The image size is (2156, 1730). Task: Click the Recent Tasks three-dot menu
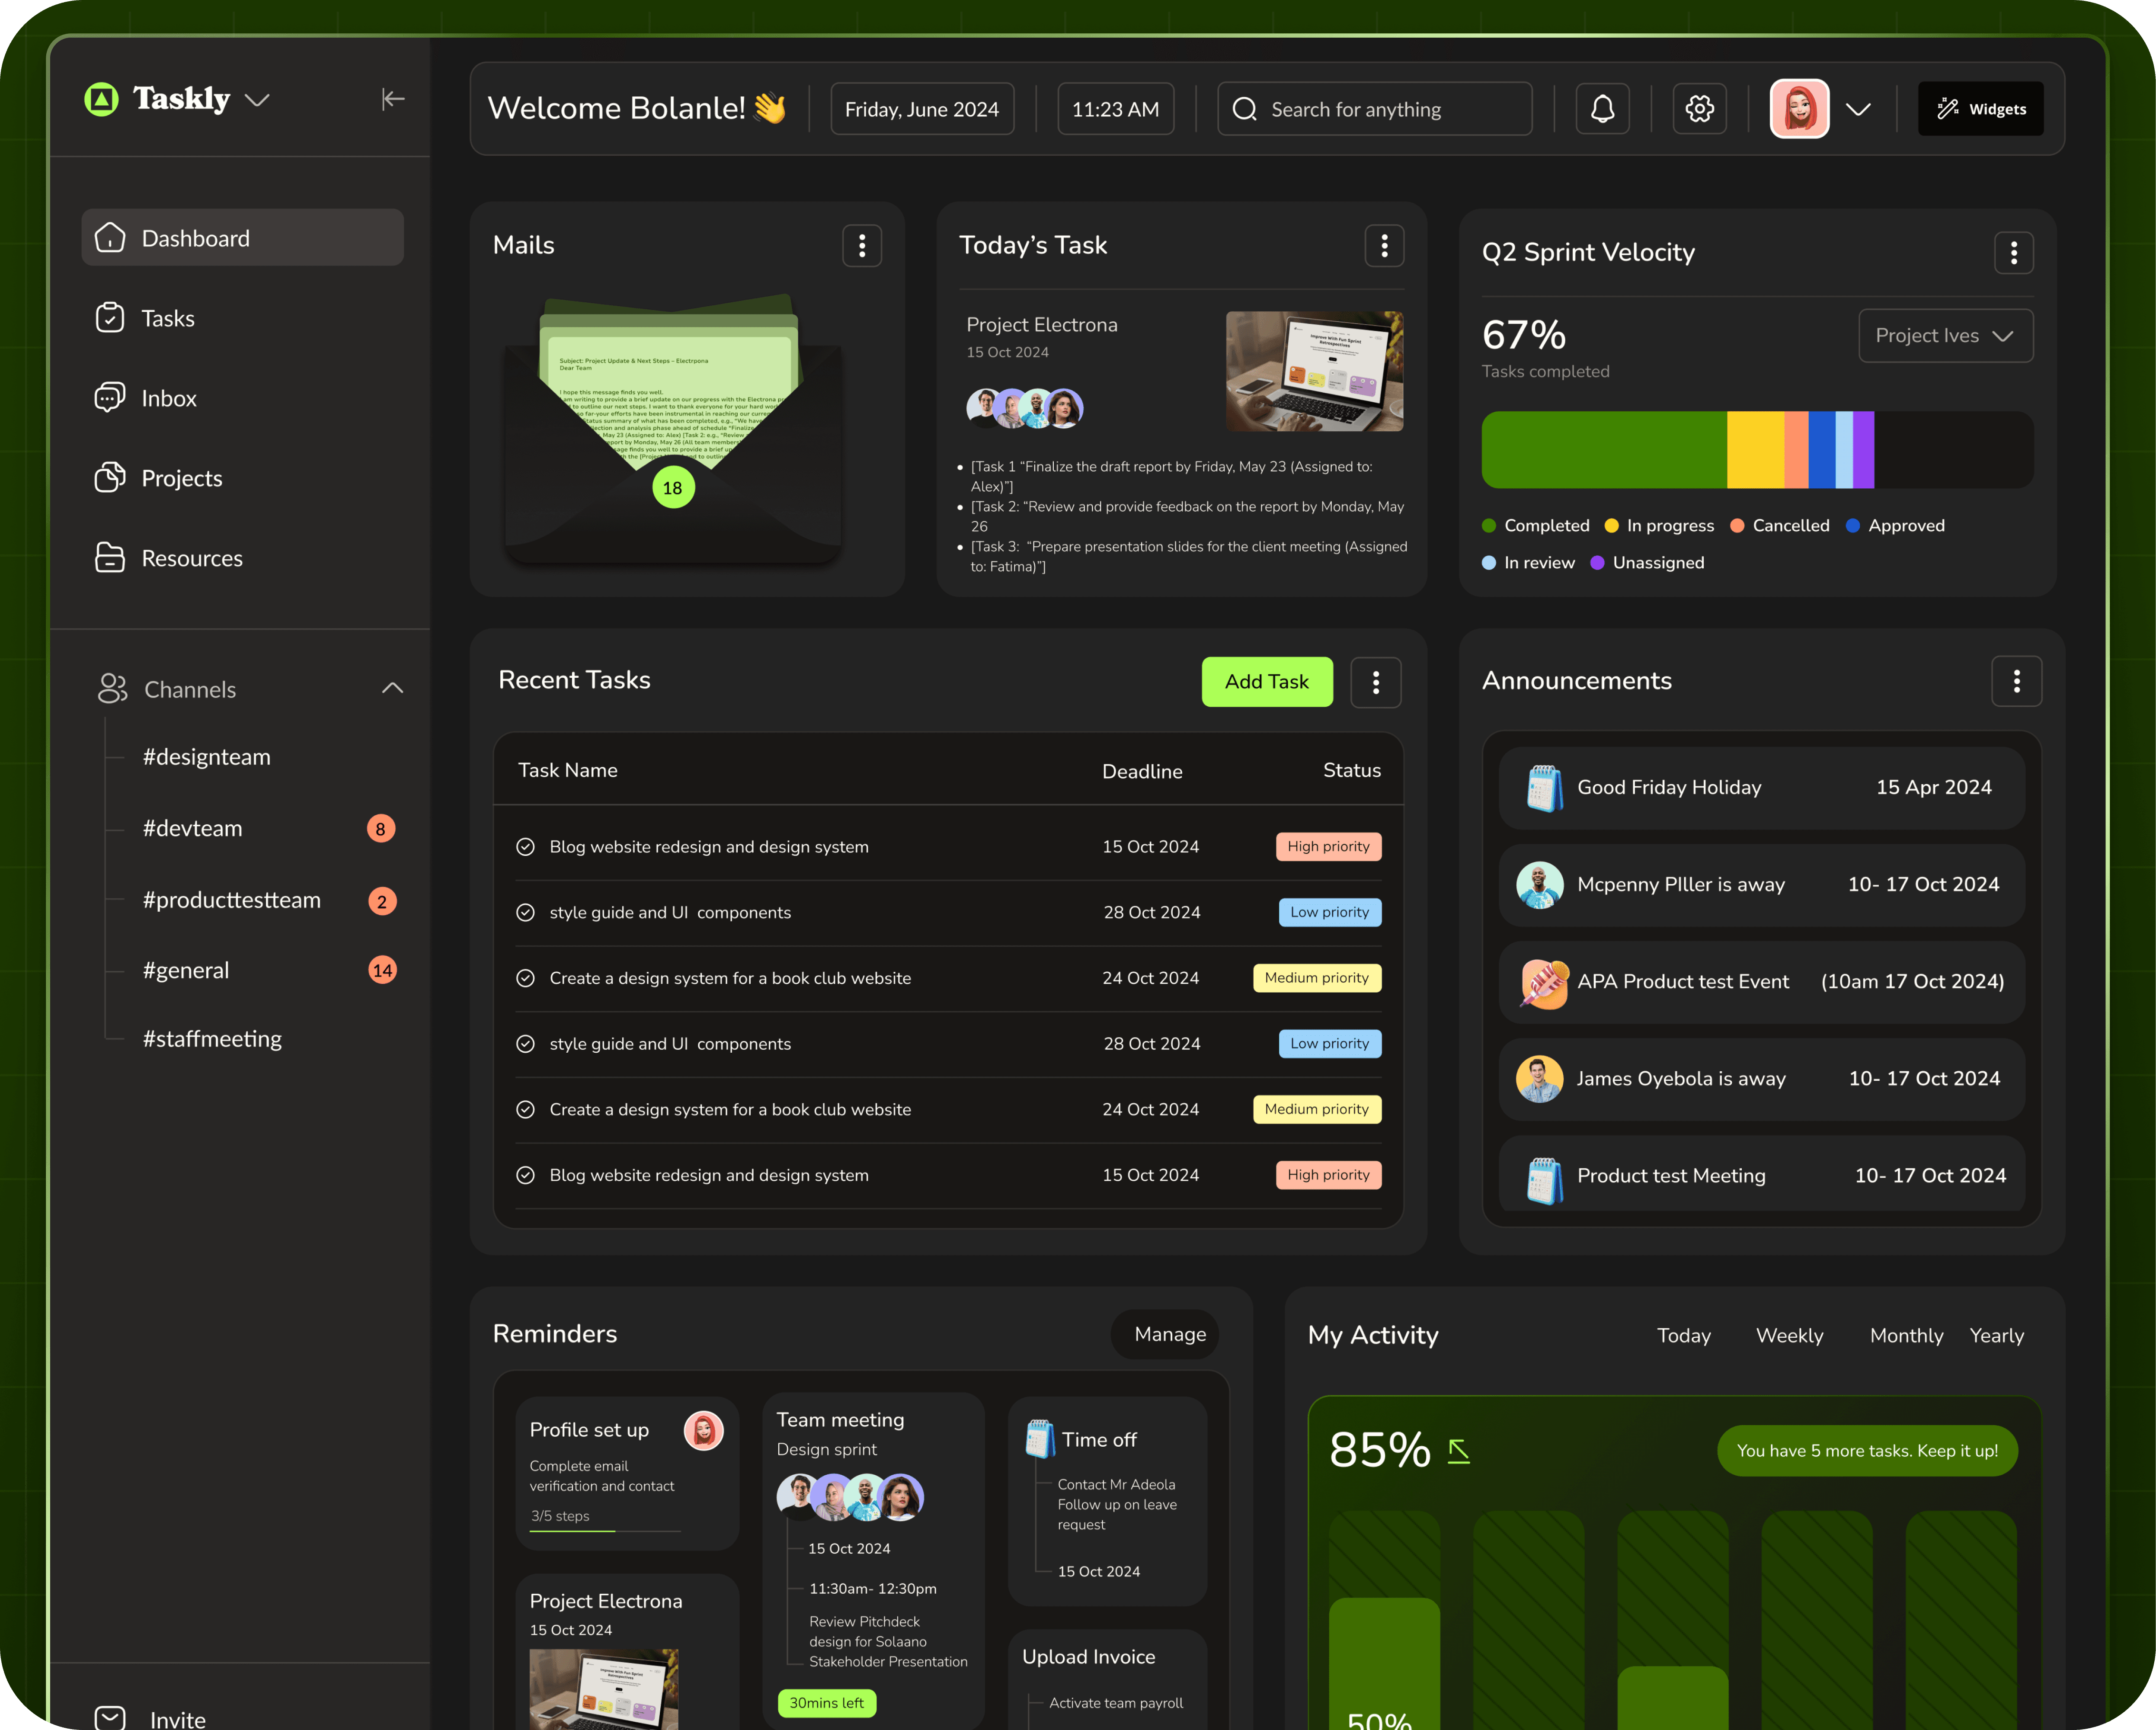pos(1375,682)
